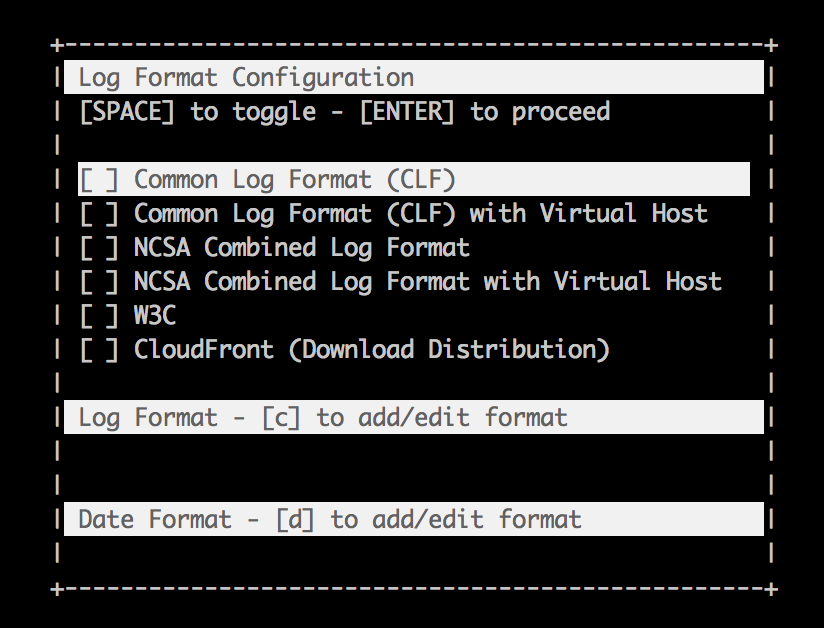Image resolution: width=824 pixels, height=628 pixels.
Task: Click the empty line below Log Format header
Action: [413, 451]
